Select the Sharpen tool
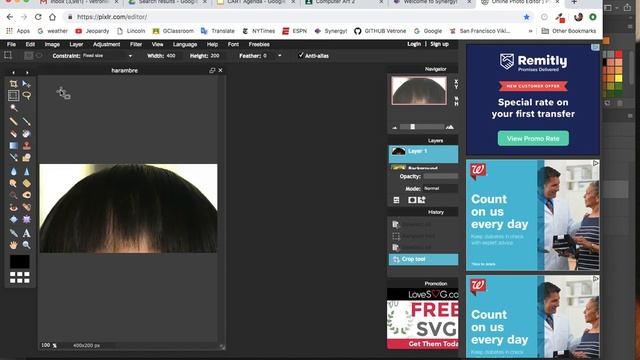 coord(27,171)
